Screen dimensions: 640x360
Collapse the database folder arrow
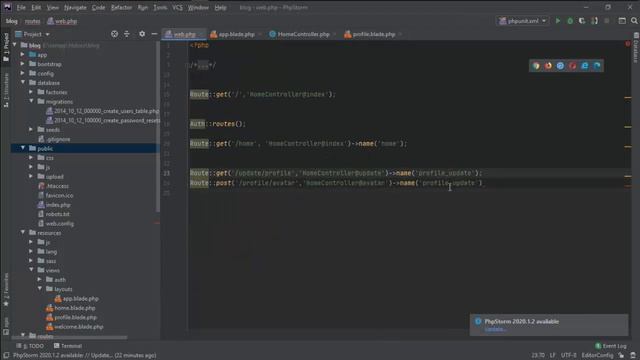(22, 82)
